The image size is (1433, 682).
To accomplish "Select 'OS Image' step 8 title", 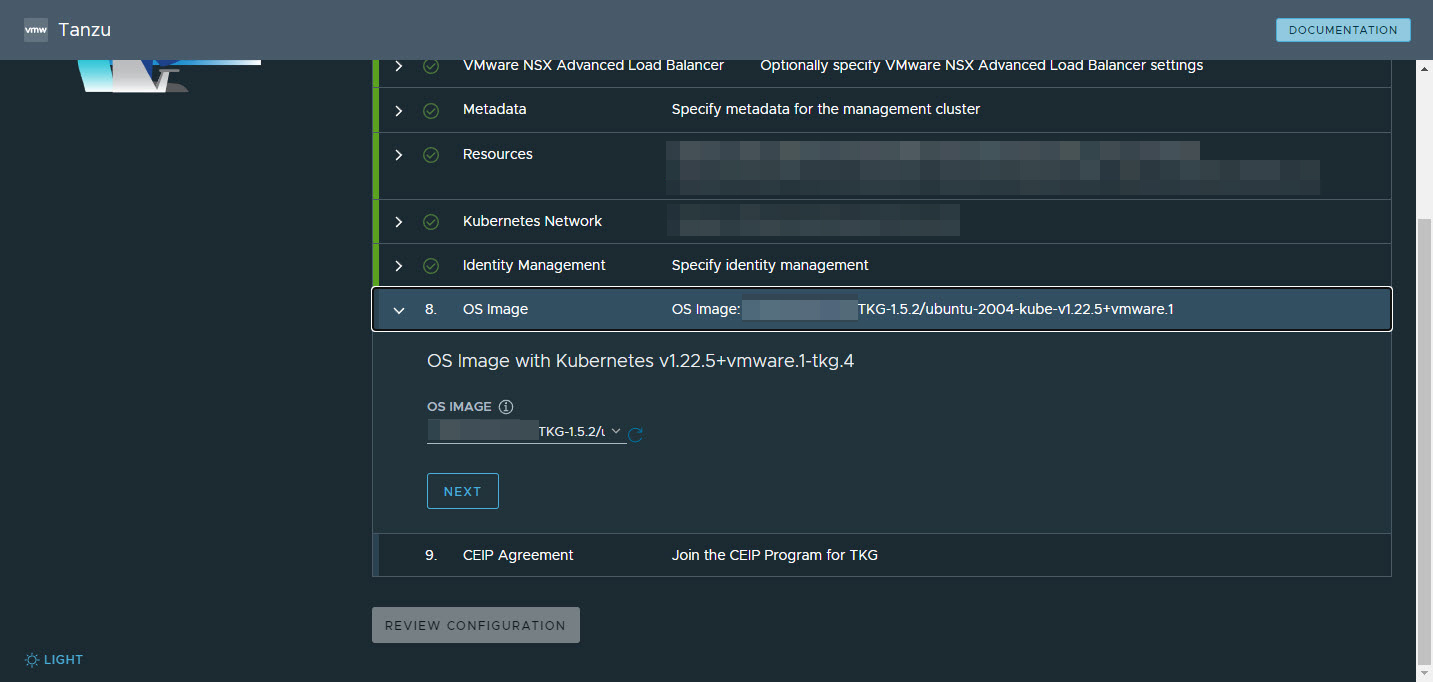I will (495, 309).
